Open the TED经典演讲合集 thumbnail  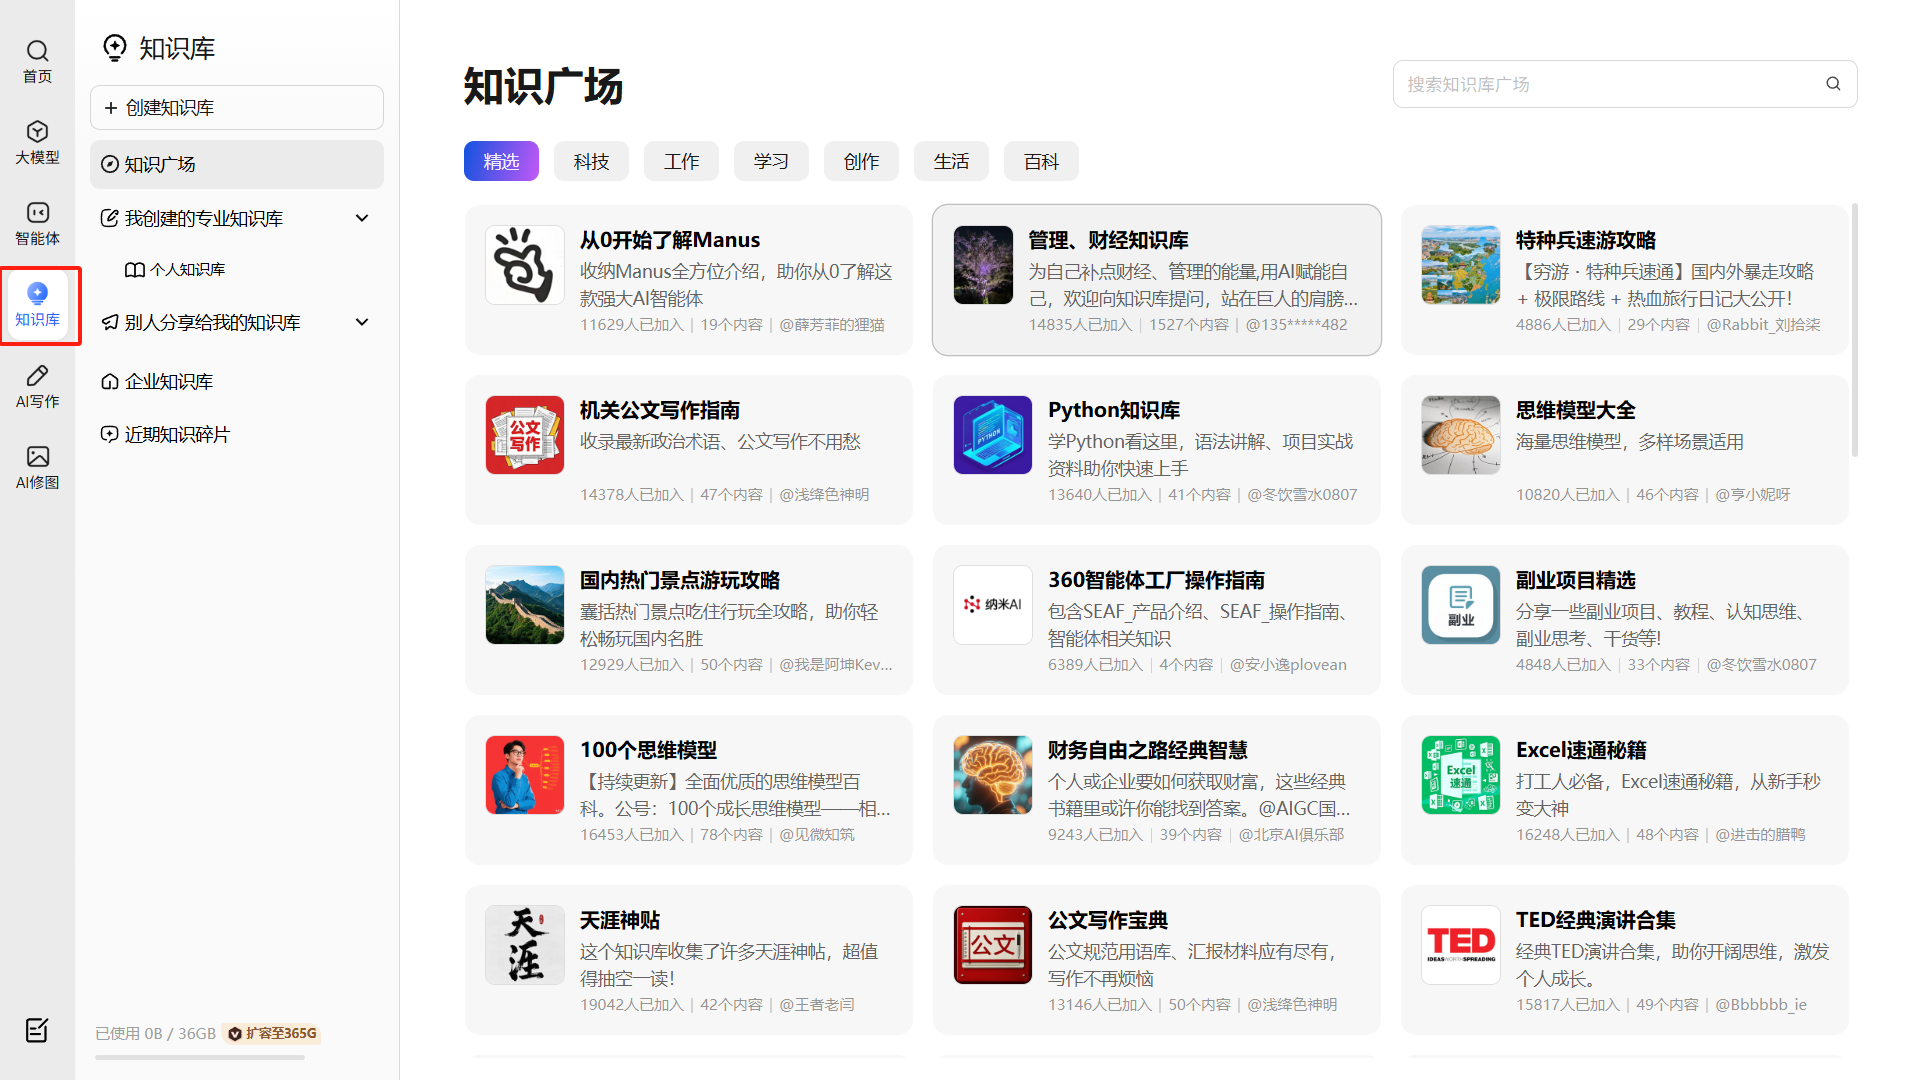(1461, 945)
